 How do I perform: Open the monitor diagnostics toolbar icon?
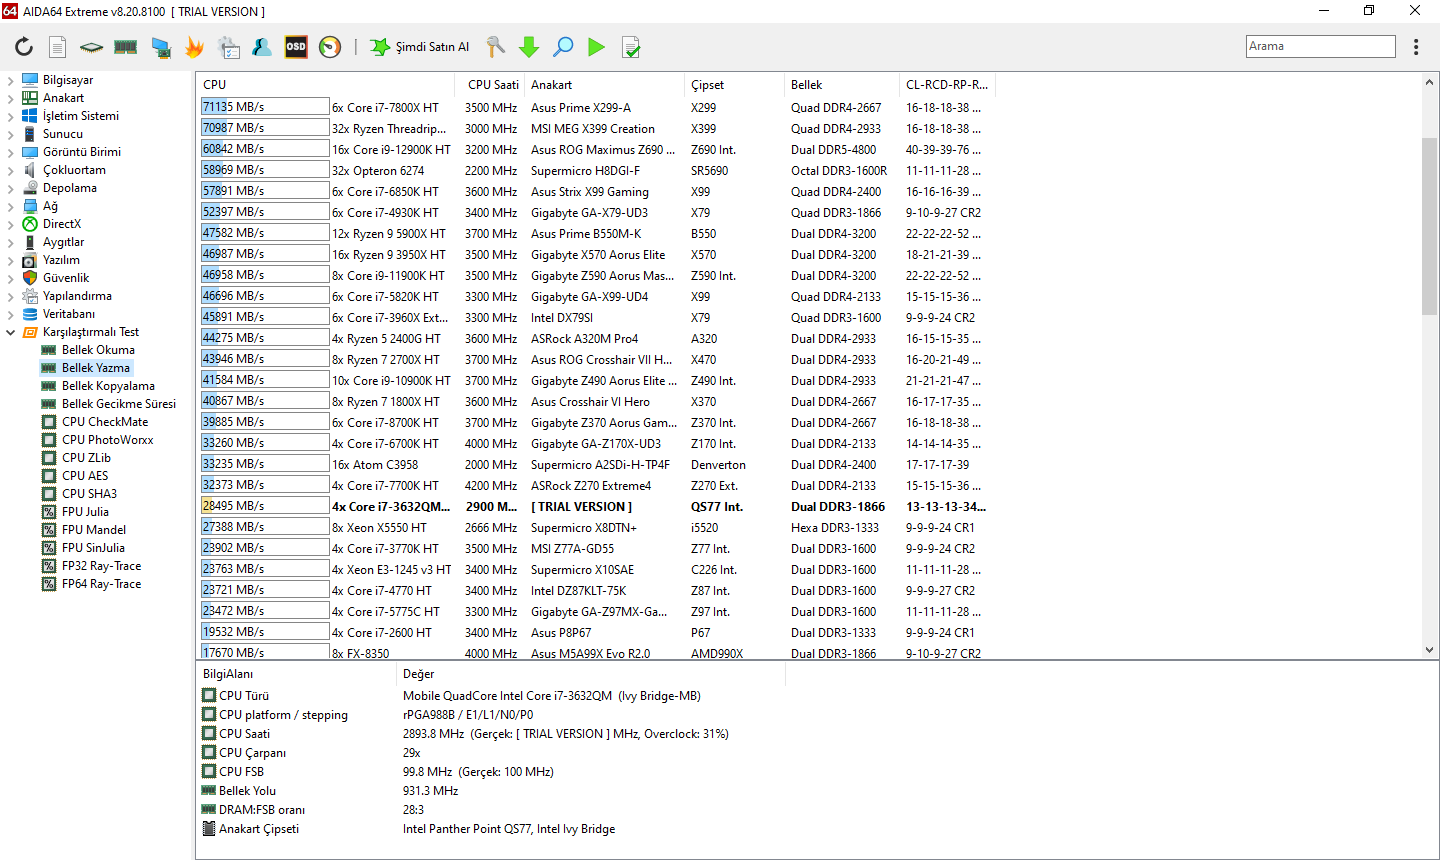(160, 47)
